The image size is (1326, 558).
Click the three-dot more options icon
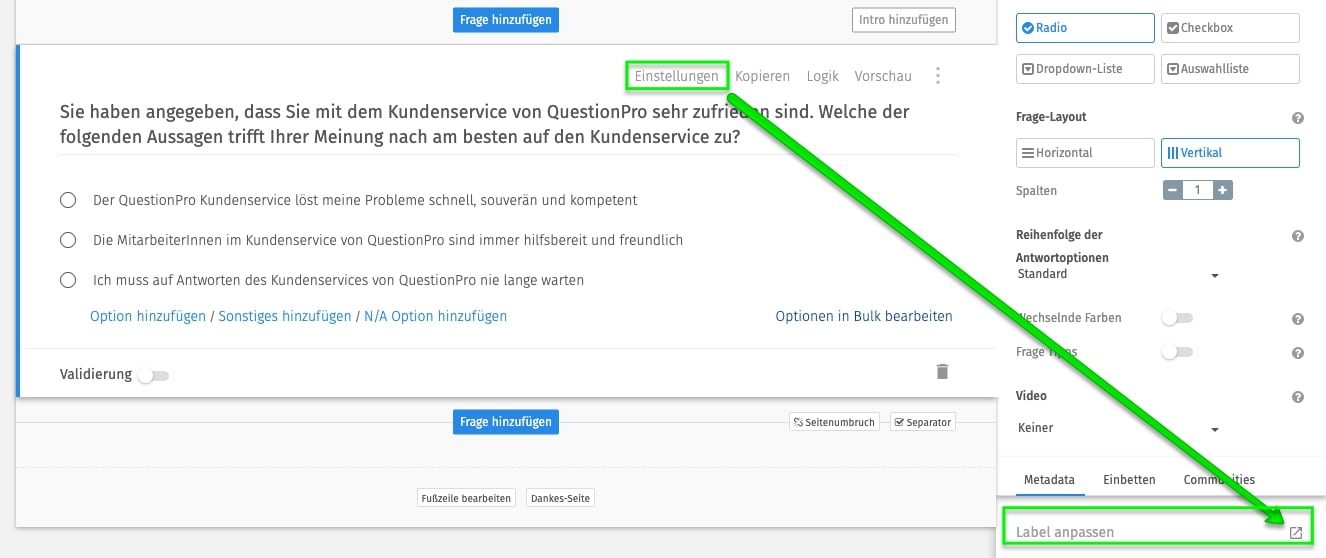click(x=937, y=76)
